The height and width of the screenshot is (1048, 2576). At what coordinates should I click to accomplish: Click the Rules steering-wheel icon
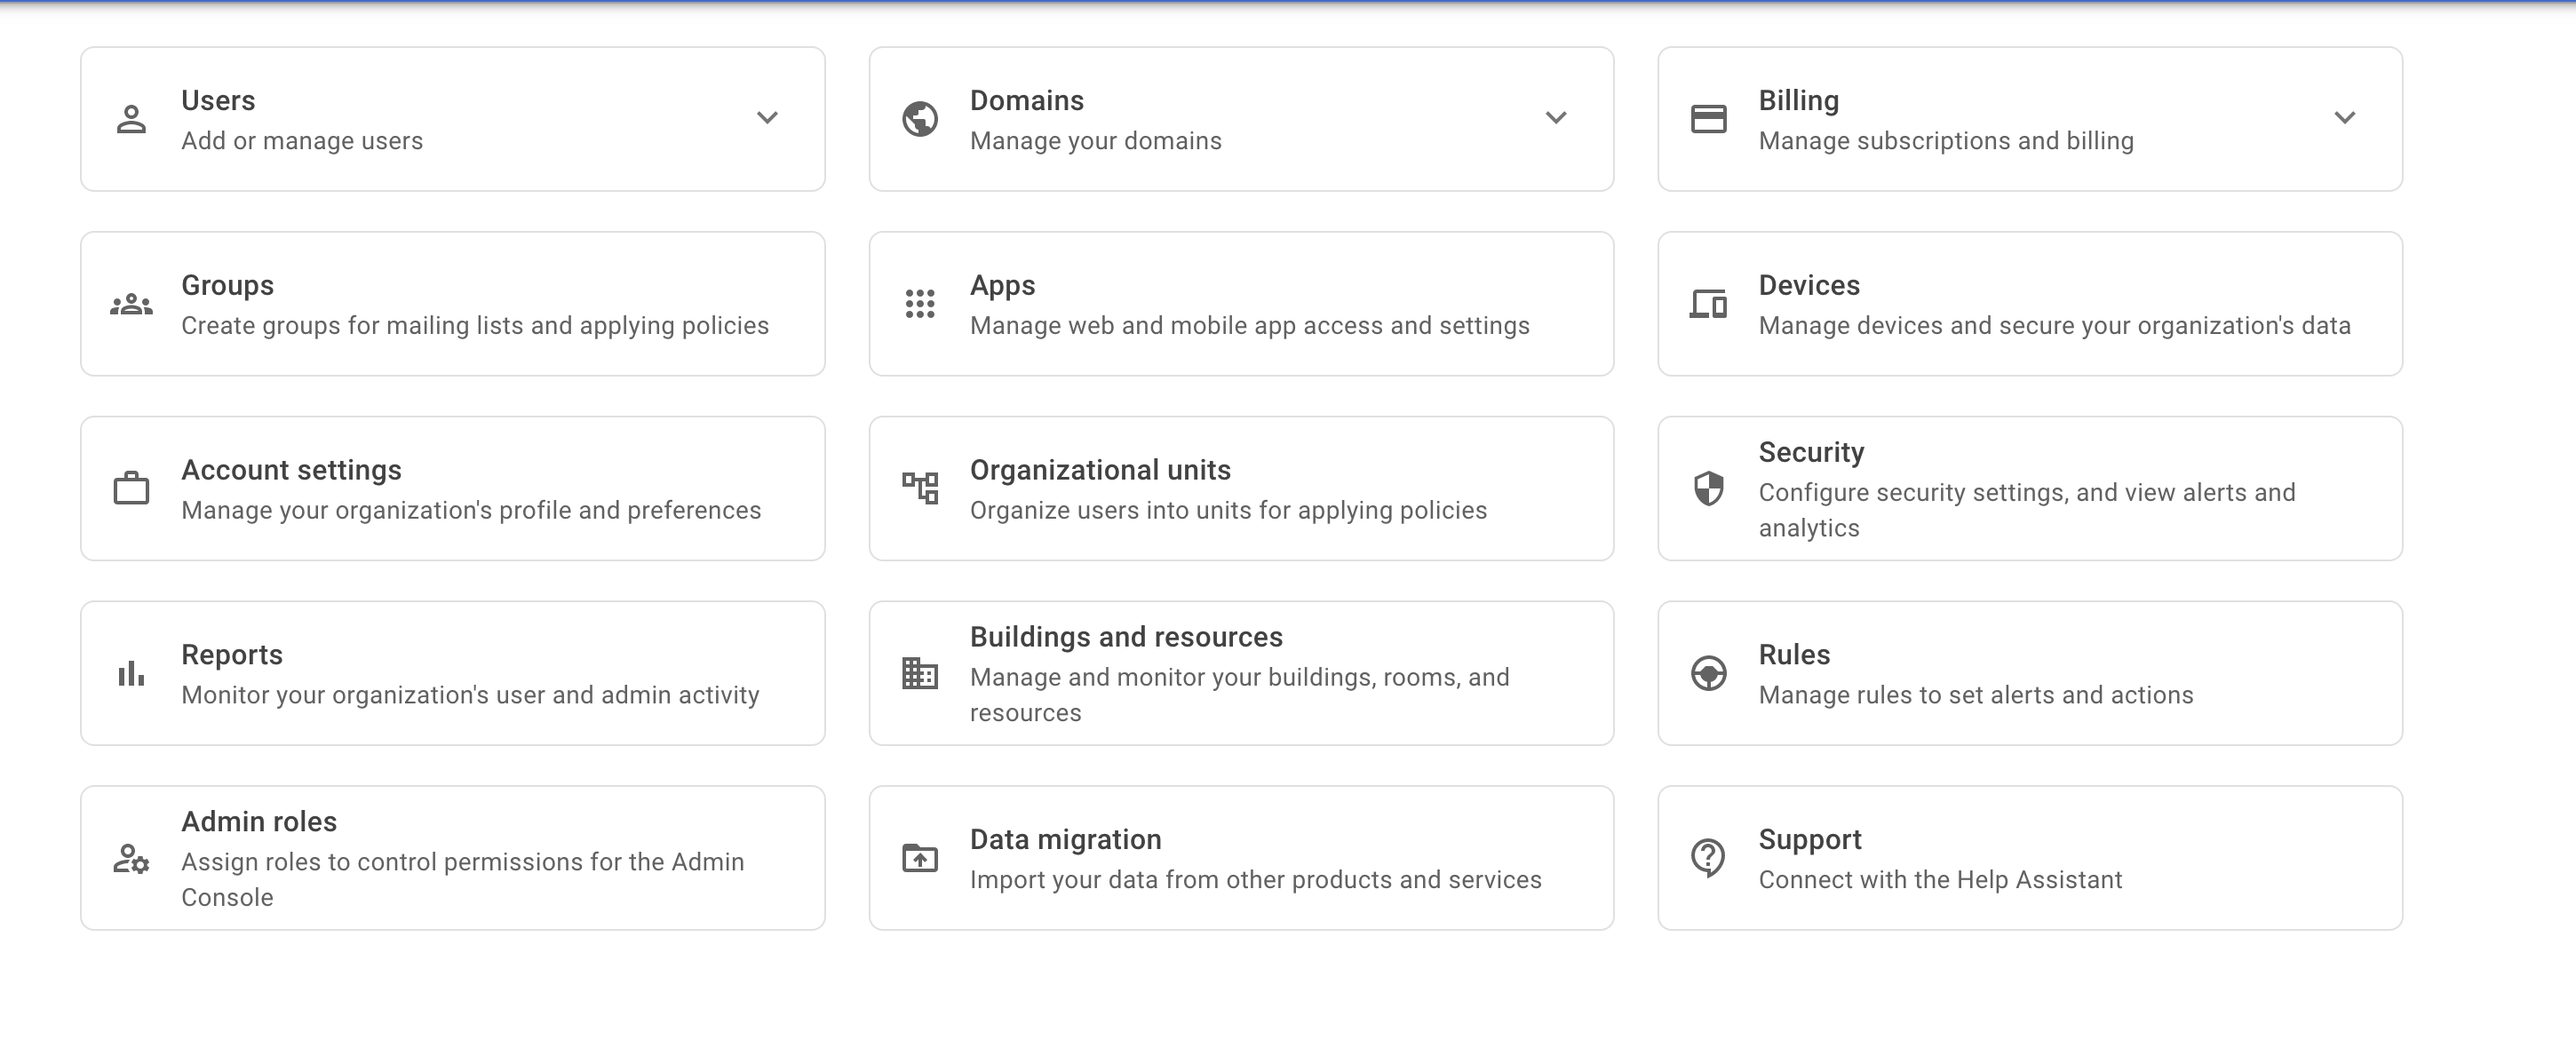[1708, 673]
